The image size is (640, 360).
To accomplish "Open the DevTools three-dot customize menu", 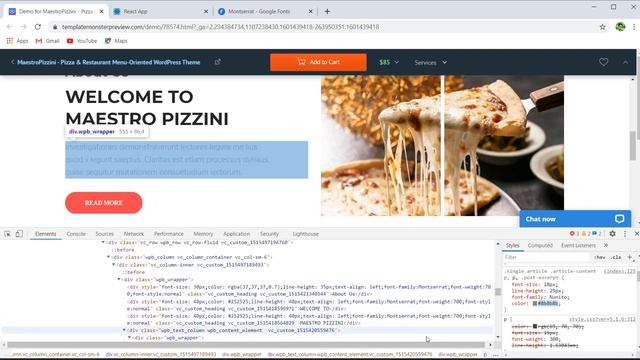I will point(624,233).
